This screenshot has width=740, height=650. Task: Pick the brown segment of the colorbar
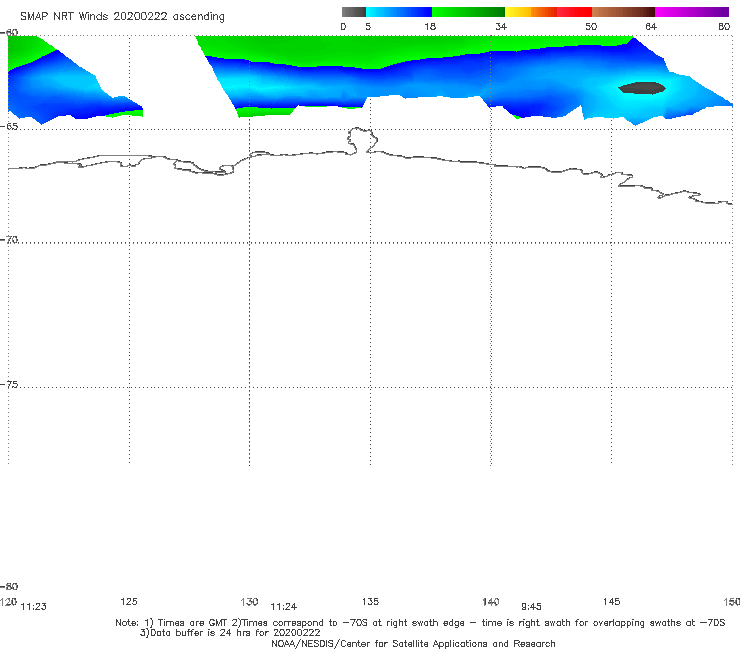tap(623, 12)
